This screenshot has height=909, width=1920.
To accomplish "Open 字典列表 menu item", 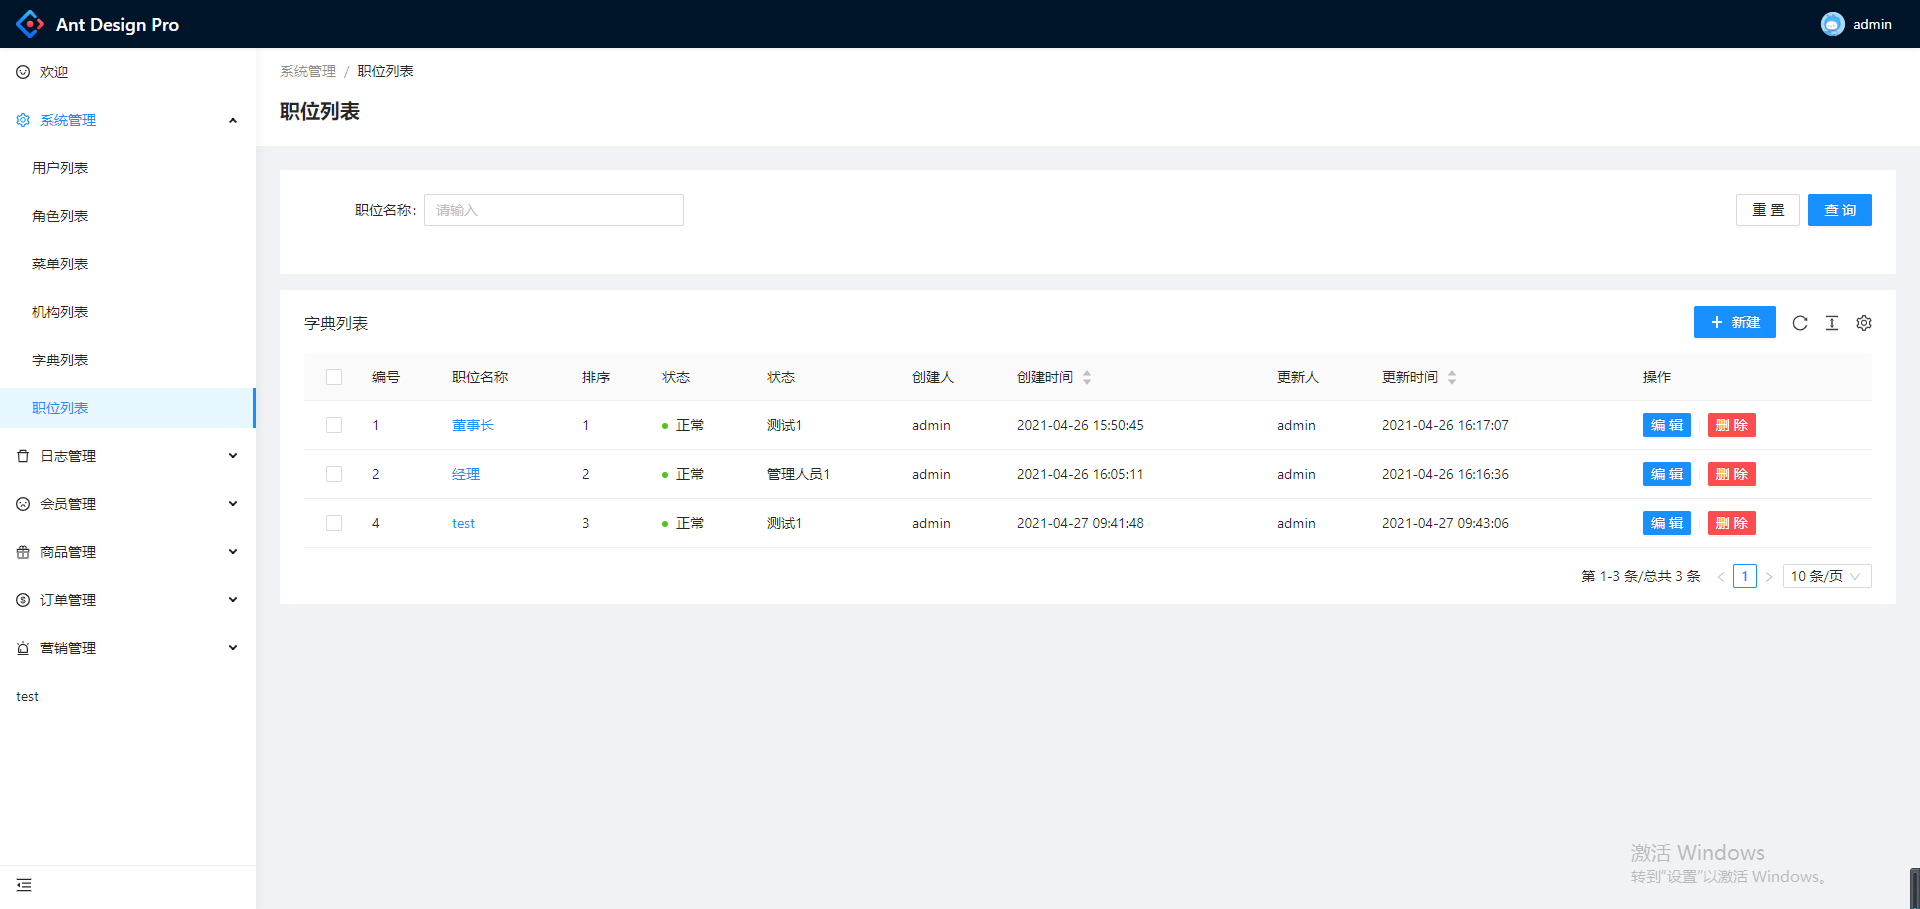I will pyautogui.click(x=128, y=360).
